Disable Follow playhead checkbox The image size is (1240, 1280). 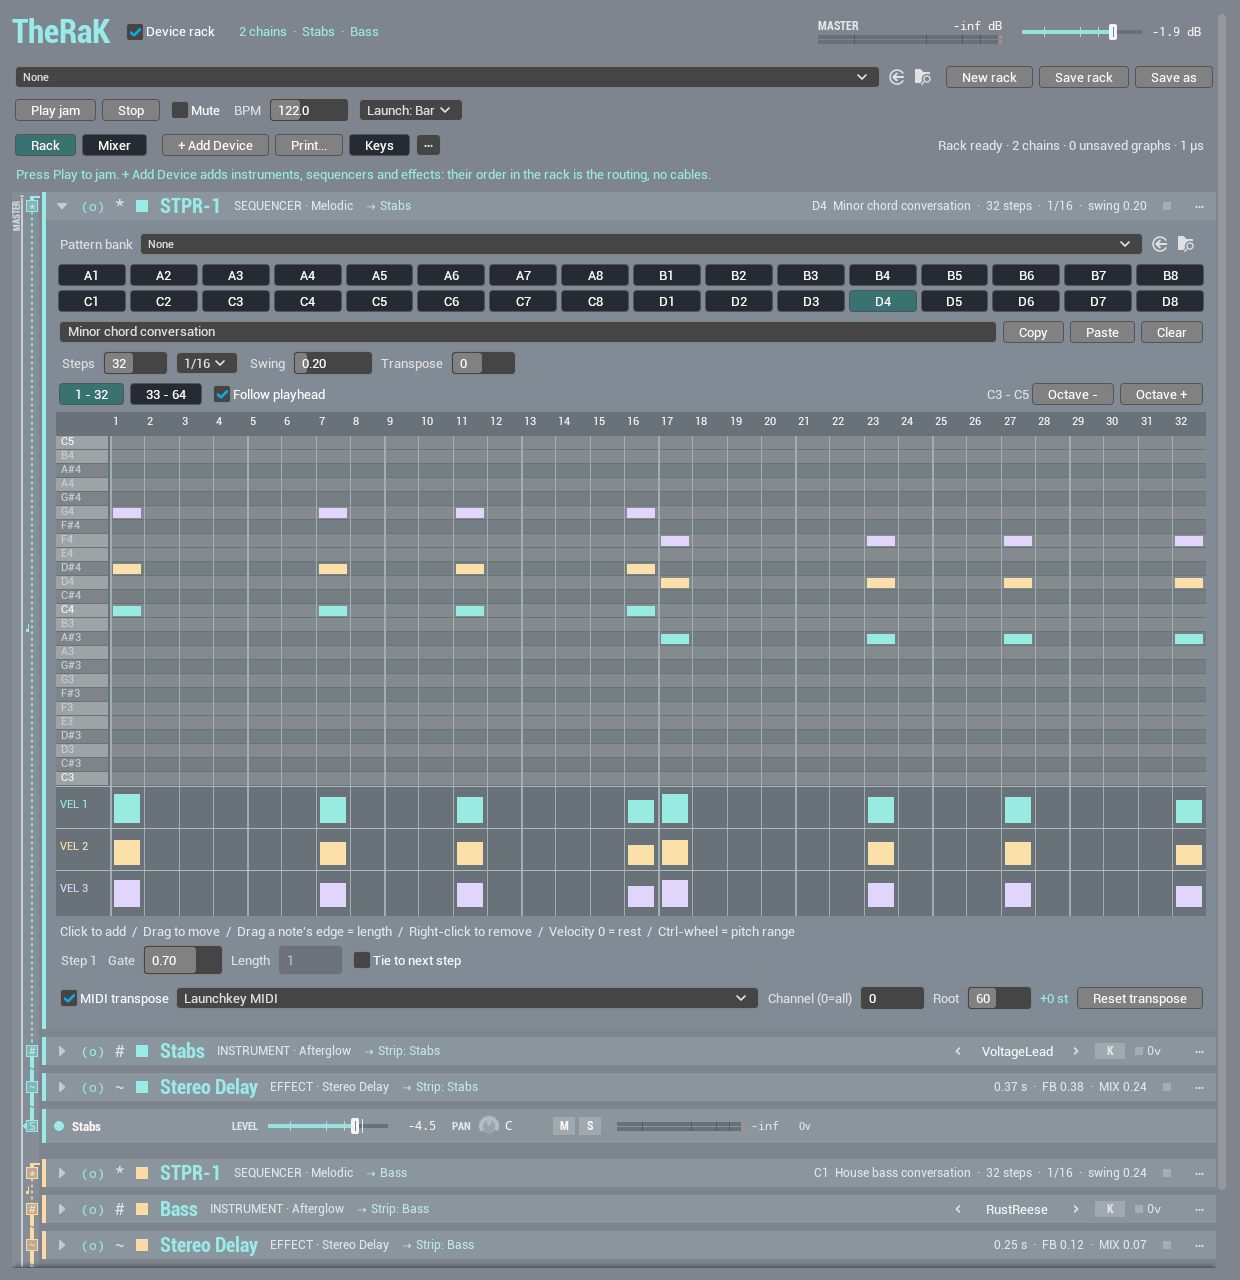click(x=222, y=394)
